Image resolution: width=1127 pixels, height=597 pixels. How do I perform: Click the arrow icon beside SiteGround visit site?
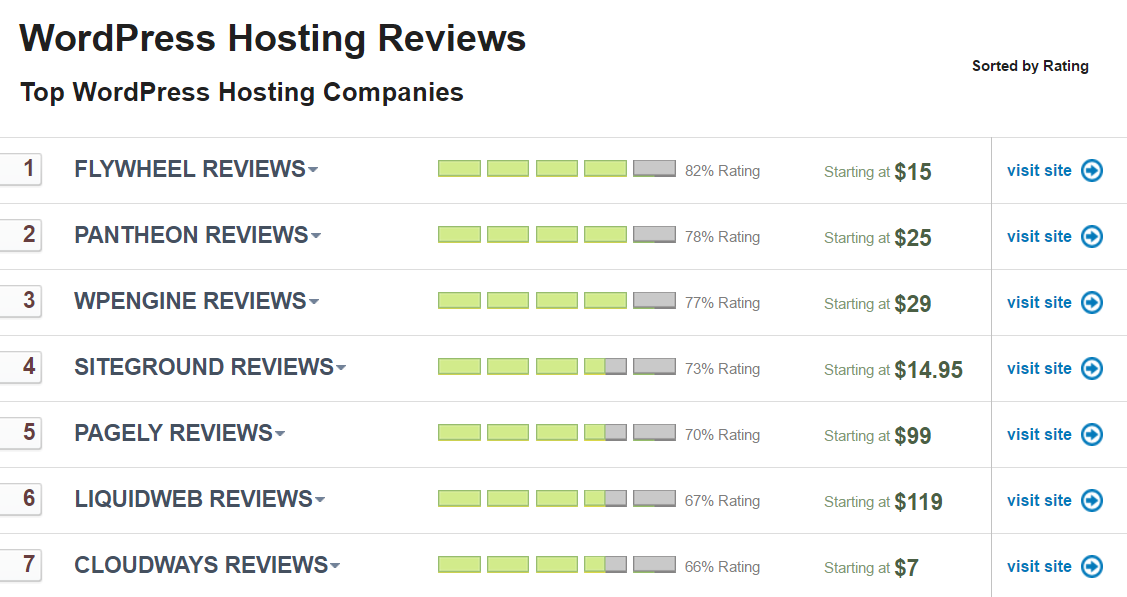click(1092, 369)
